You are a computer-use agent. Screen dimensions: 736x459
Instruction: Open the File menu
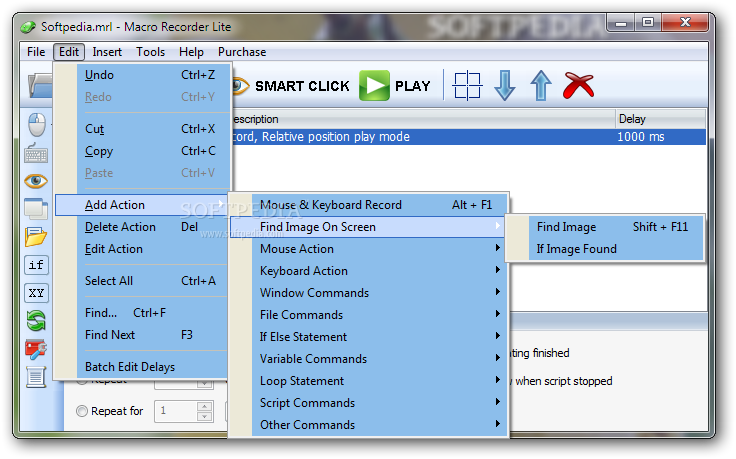pos(36,52)
